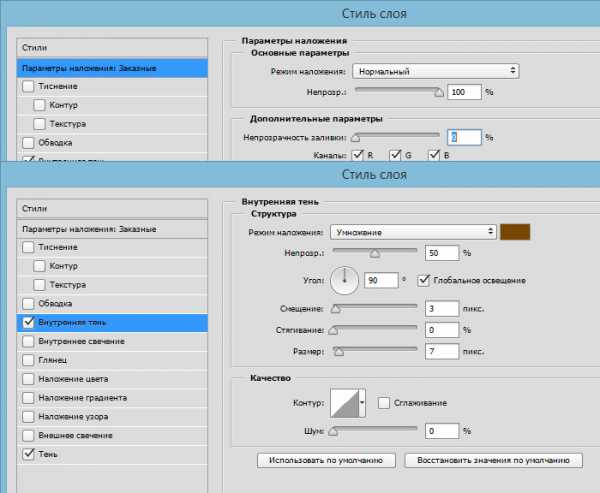Viewport: 600px width, 493px height.
Task: Enable the Наложение цвета checkbox
Action: 28,379
